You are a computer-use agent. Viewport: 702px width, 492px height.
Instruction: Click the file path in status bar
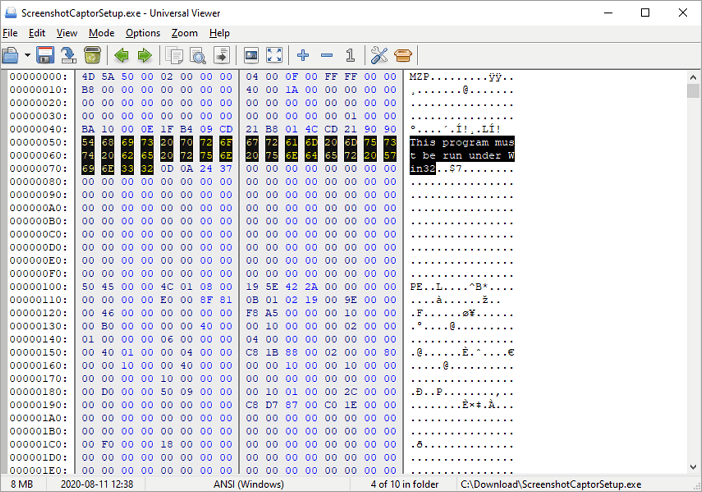[550, 484]
